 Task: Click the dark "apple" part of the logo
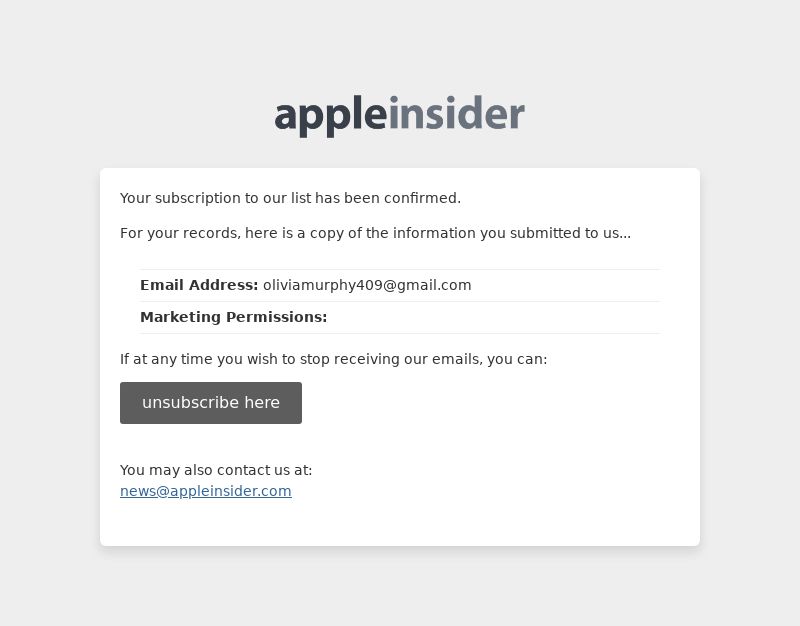tap(331, 116)
